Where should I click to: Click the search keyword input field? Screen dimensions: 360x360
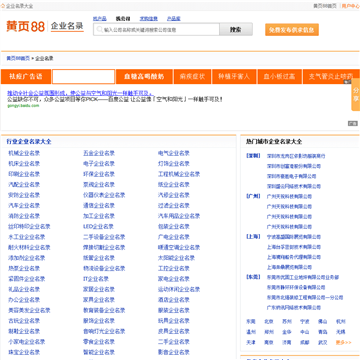[x=156, y=29]
